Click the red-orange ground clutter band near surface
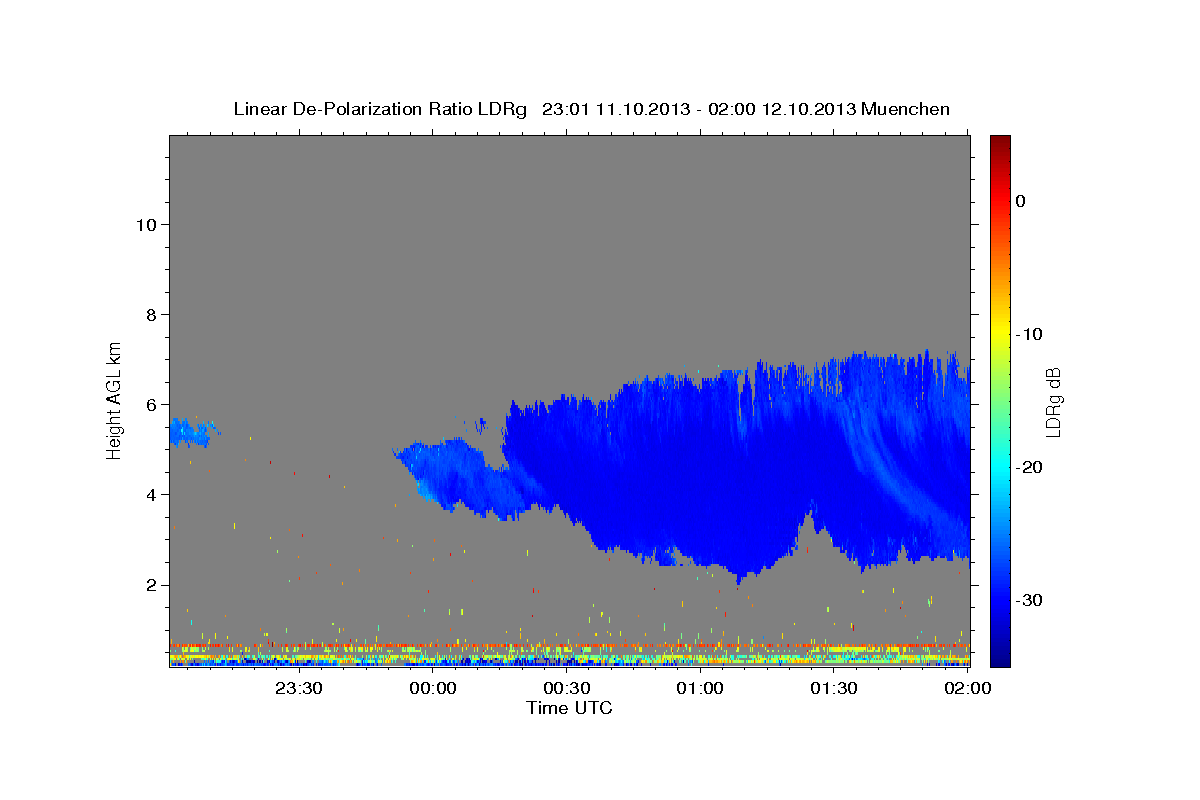The height and width of the screenshot is (800, 1200). 569,646
